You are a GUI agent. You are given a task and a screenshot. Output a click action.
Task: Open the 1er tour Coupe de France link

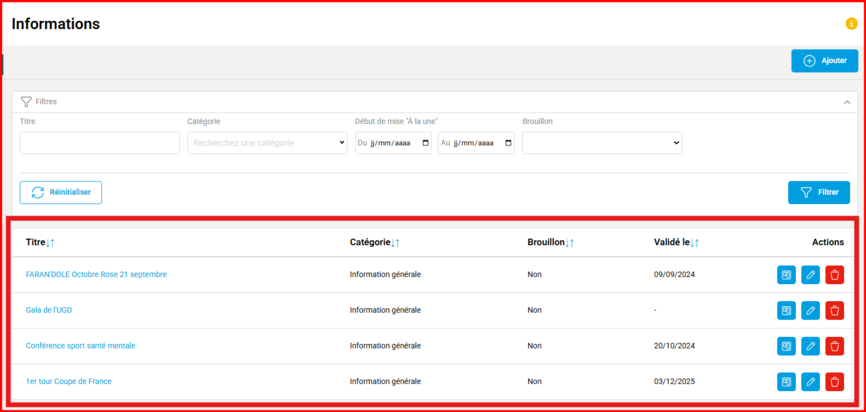click(x=69, y=381)
